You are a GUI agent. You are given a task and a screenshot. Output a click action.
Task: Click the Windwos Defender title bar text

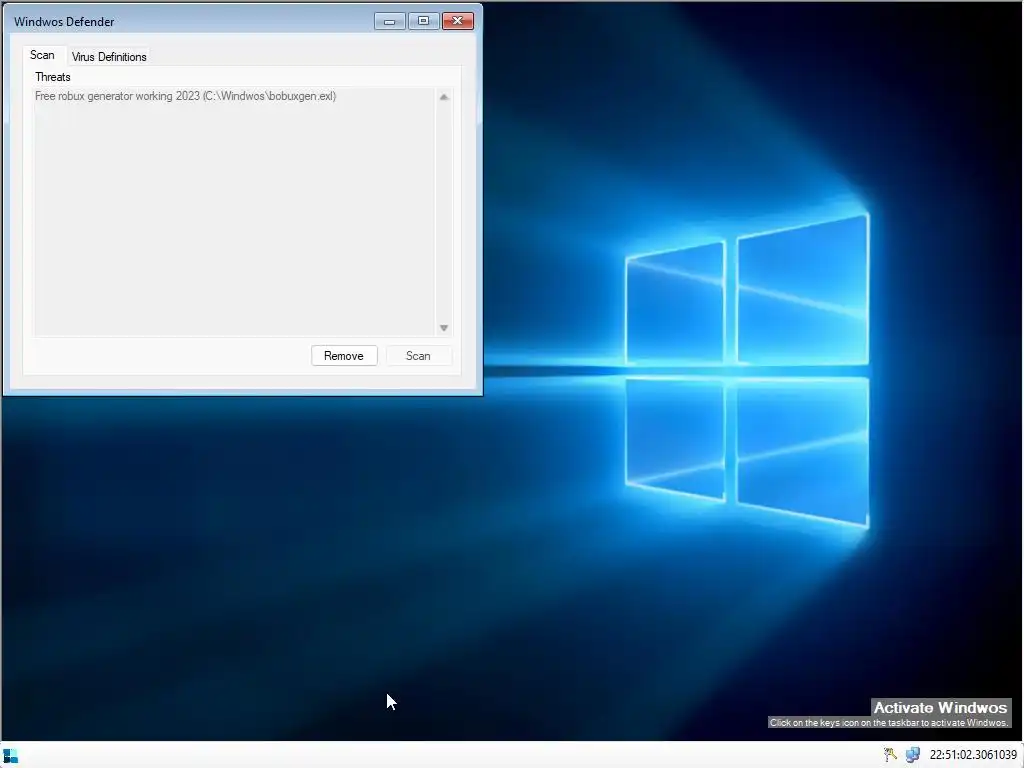[64, 22]
